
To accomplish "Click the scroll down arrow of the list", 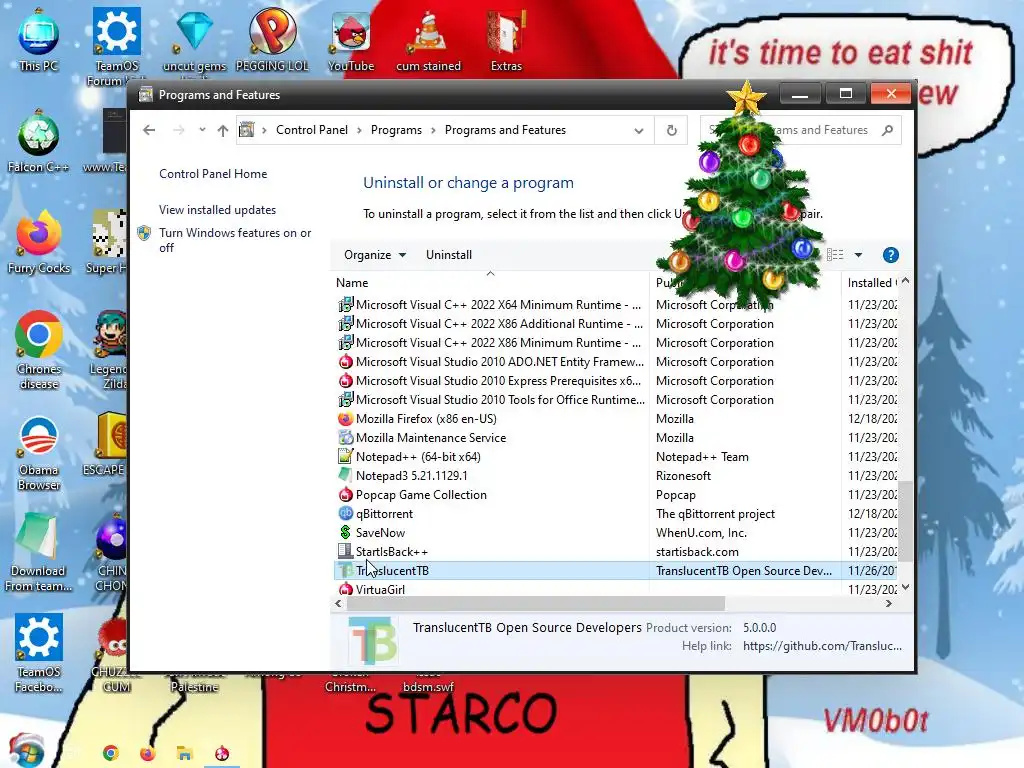I will click(905, 587).
